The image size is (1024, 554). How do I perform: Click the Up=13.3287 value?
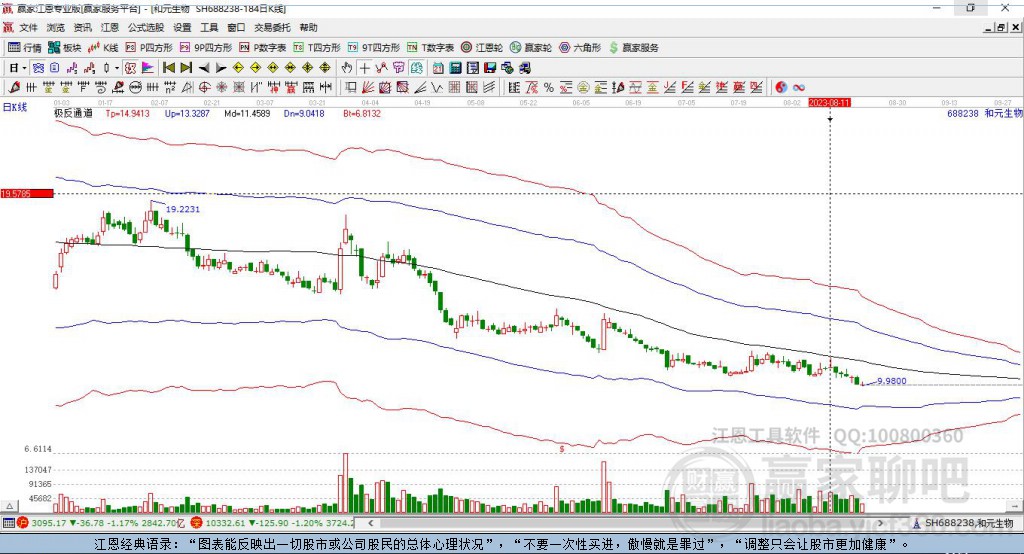(187, 113)
